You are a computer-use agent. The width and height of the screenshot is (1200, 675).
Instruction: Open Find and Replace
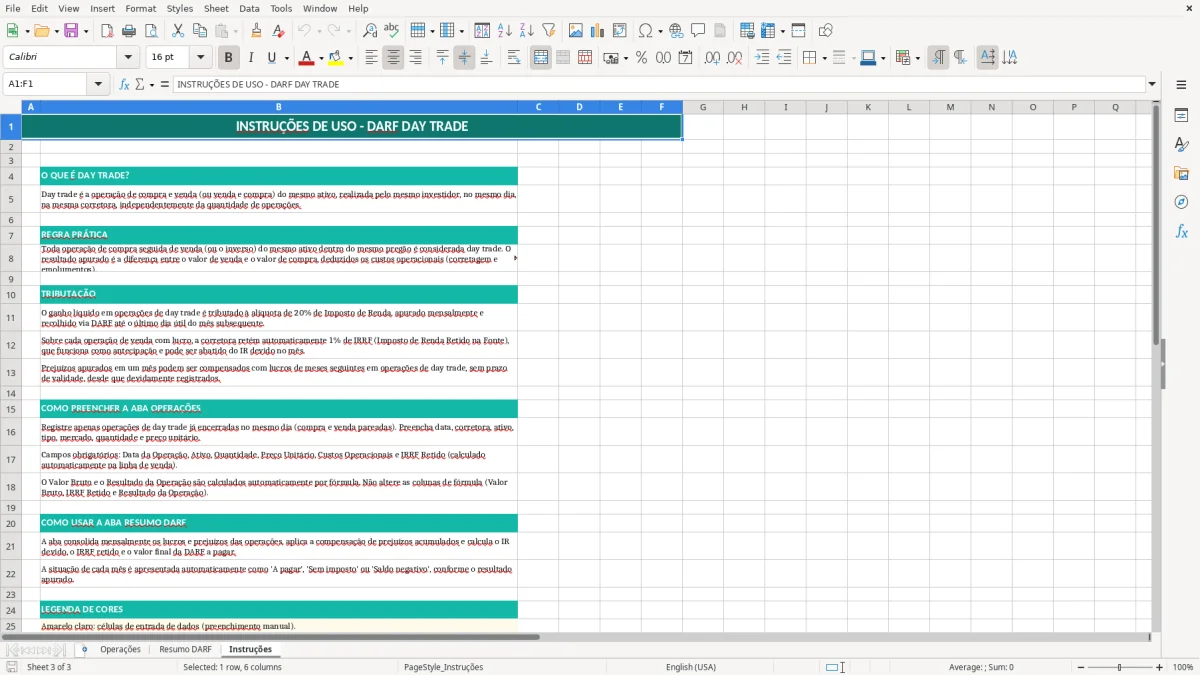click(370, 31)
